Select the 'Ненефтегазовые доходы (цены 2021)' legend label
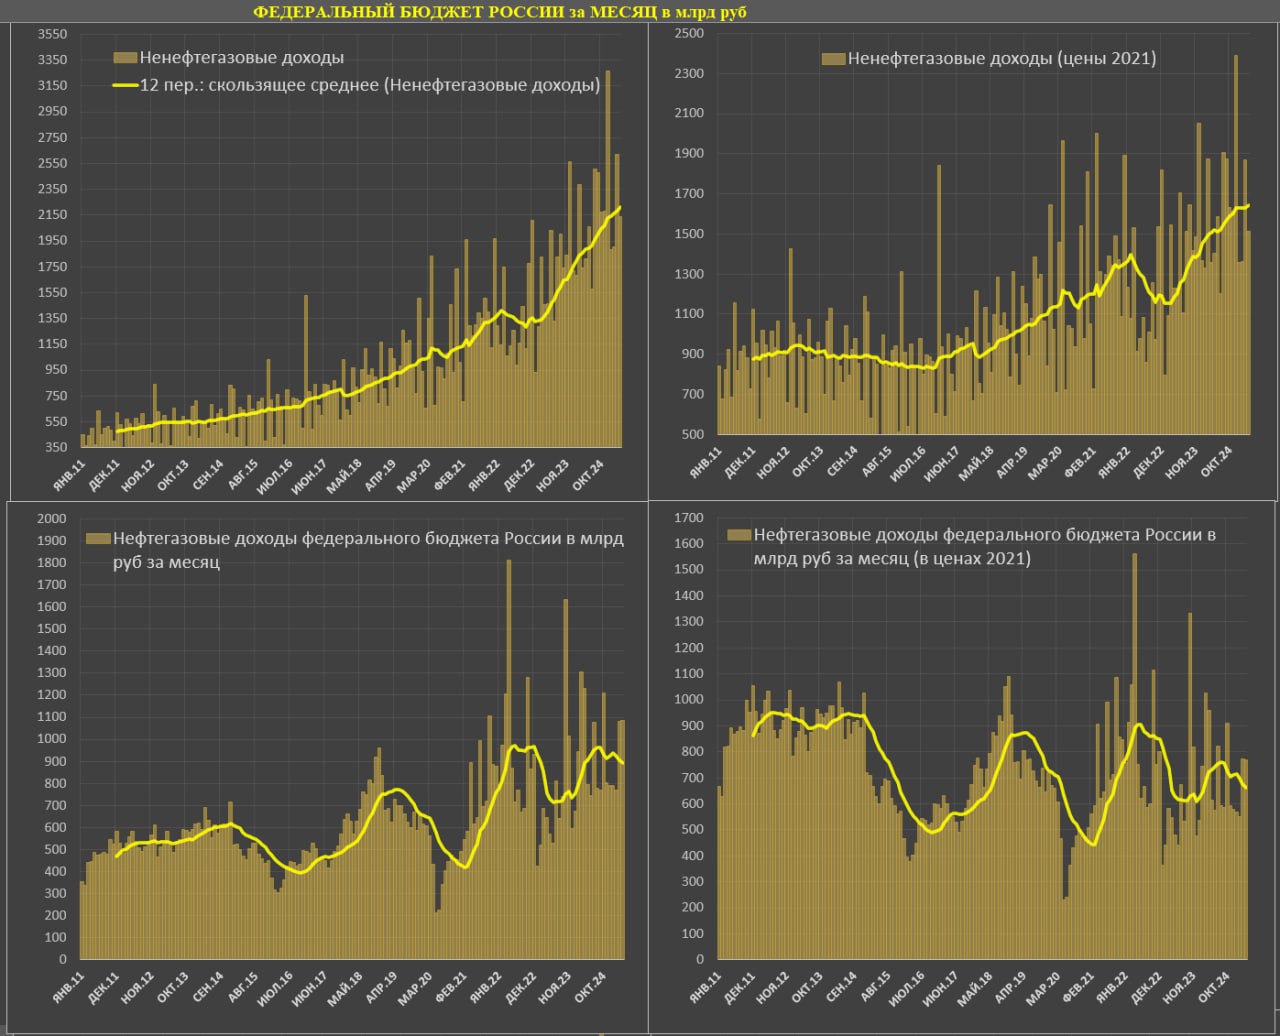 pos(1002,59)
